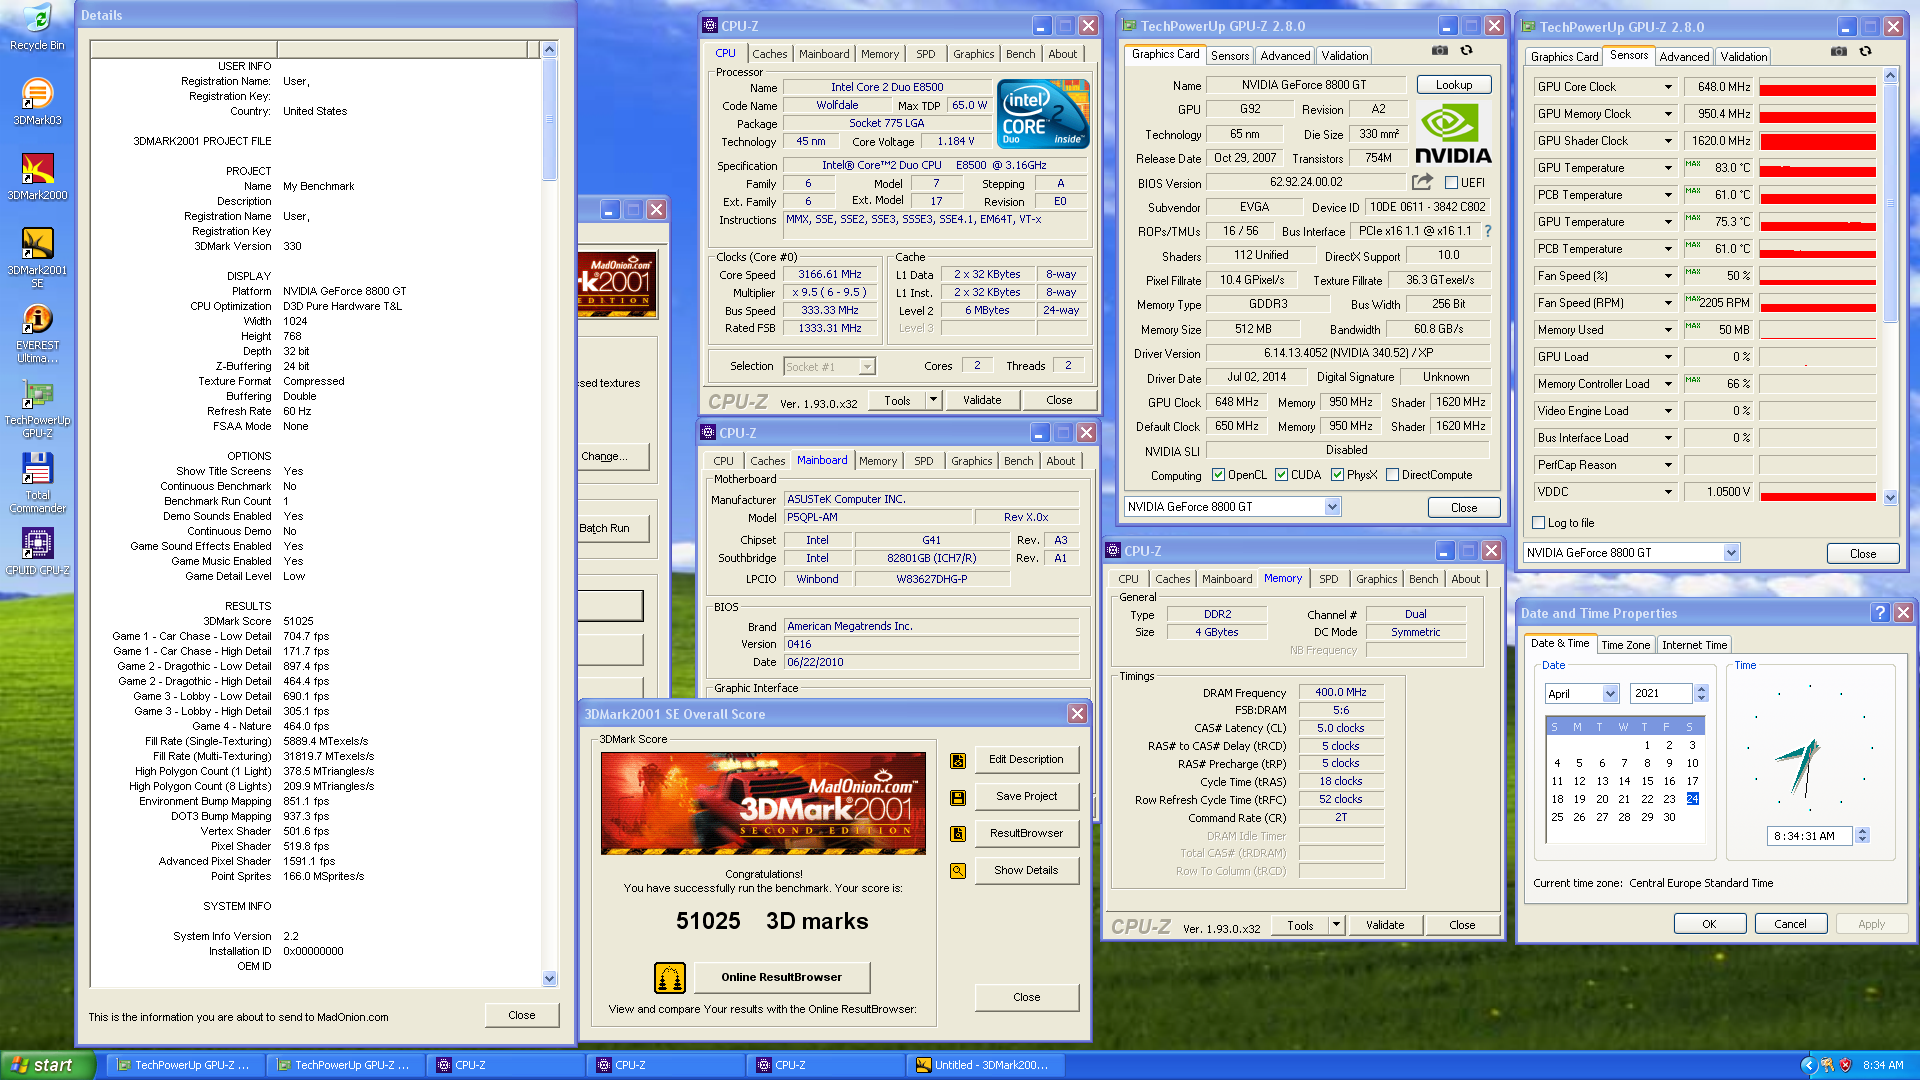Image resolution: width=1920 pixels, height=1080 pixels.
Task: Enable the Log to file checkbox
Action: pyautogui.click(x=1539, y=523)
